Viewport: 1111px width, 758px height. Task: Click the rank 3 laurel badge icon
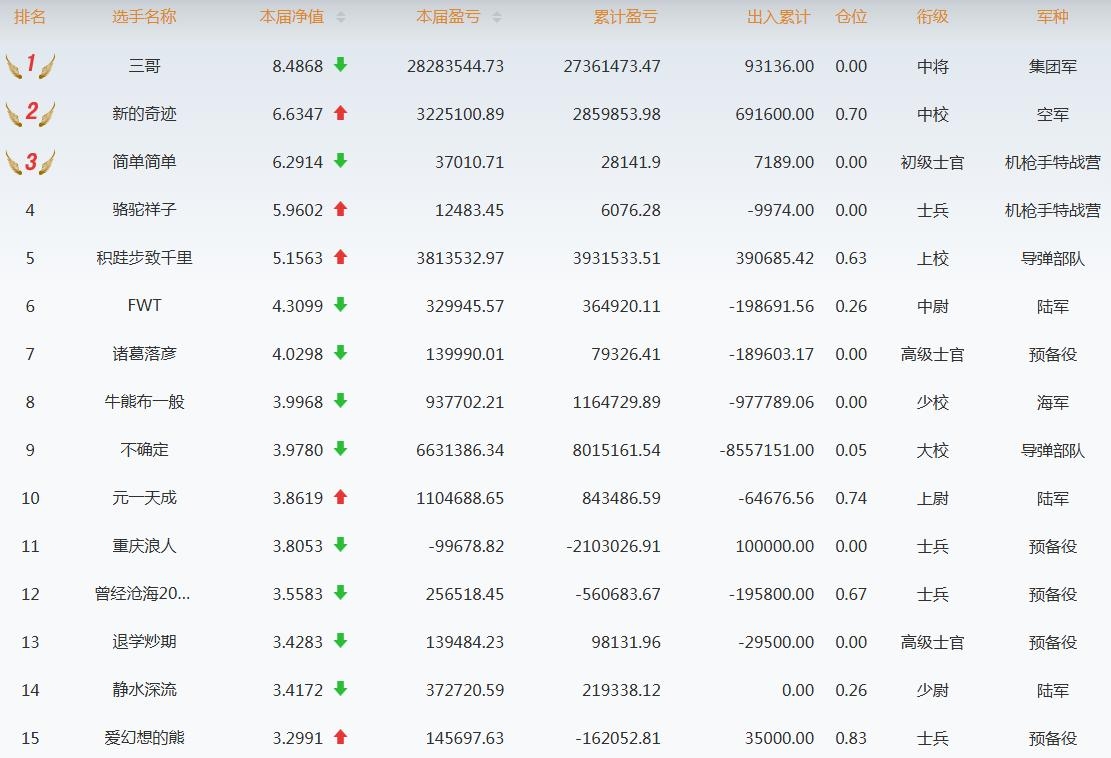[30, 162]
